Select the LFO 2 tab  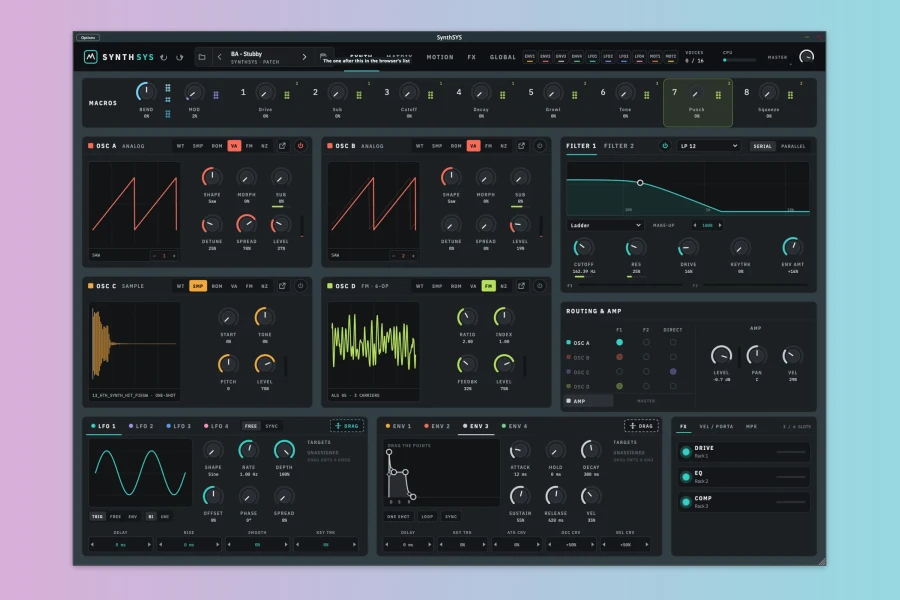pos(141,426)
